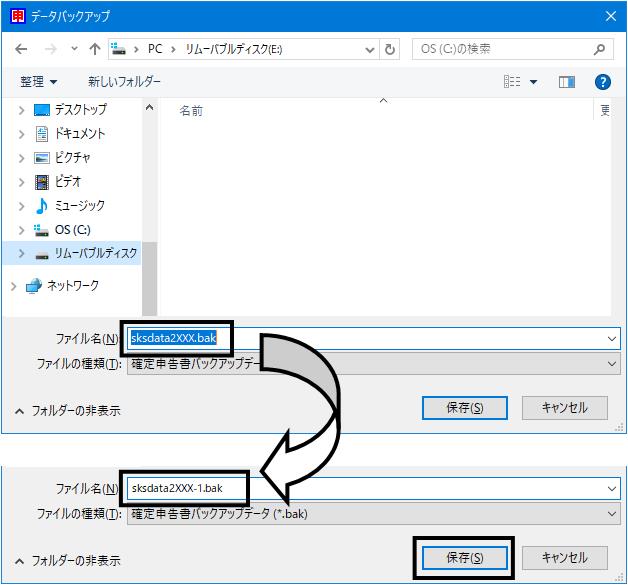Image resolution: width=628 pixels, height=585 pixels.
Task: Click キャンセル in the upper dialog
Action: 565,408
